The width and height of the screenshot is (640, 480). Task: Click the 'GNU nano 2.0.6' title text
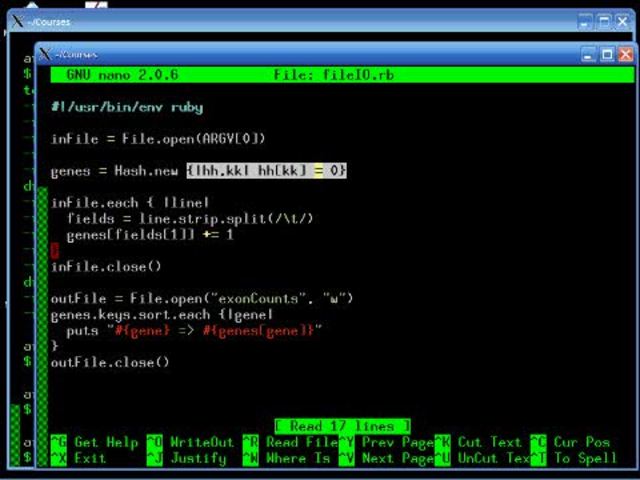tap(122, 75)
